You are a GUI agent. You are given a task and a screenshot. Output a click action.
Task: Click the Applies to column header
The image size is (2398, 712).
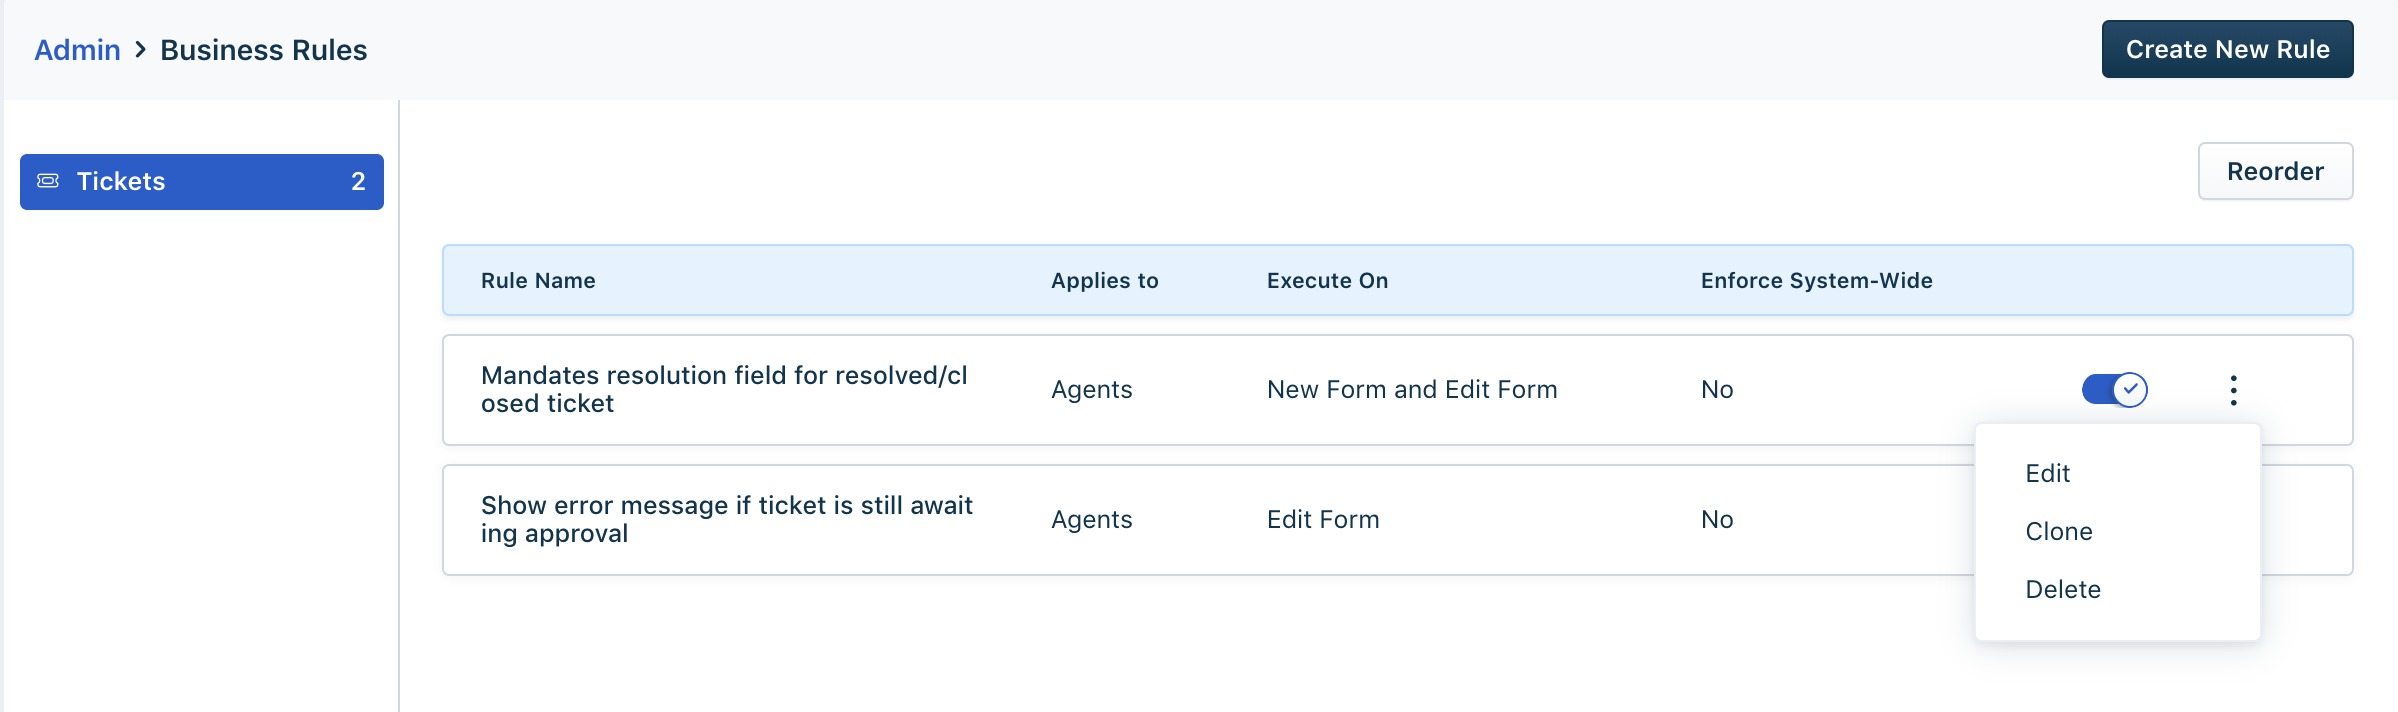1104,280
